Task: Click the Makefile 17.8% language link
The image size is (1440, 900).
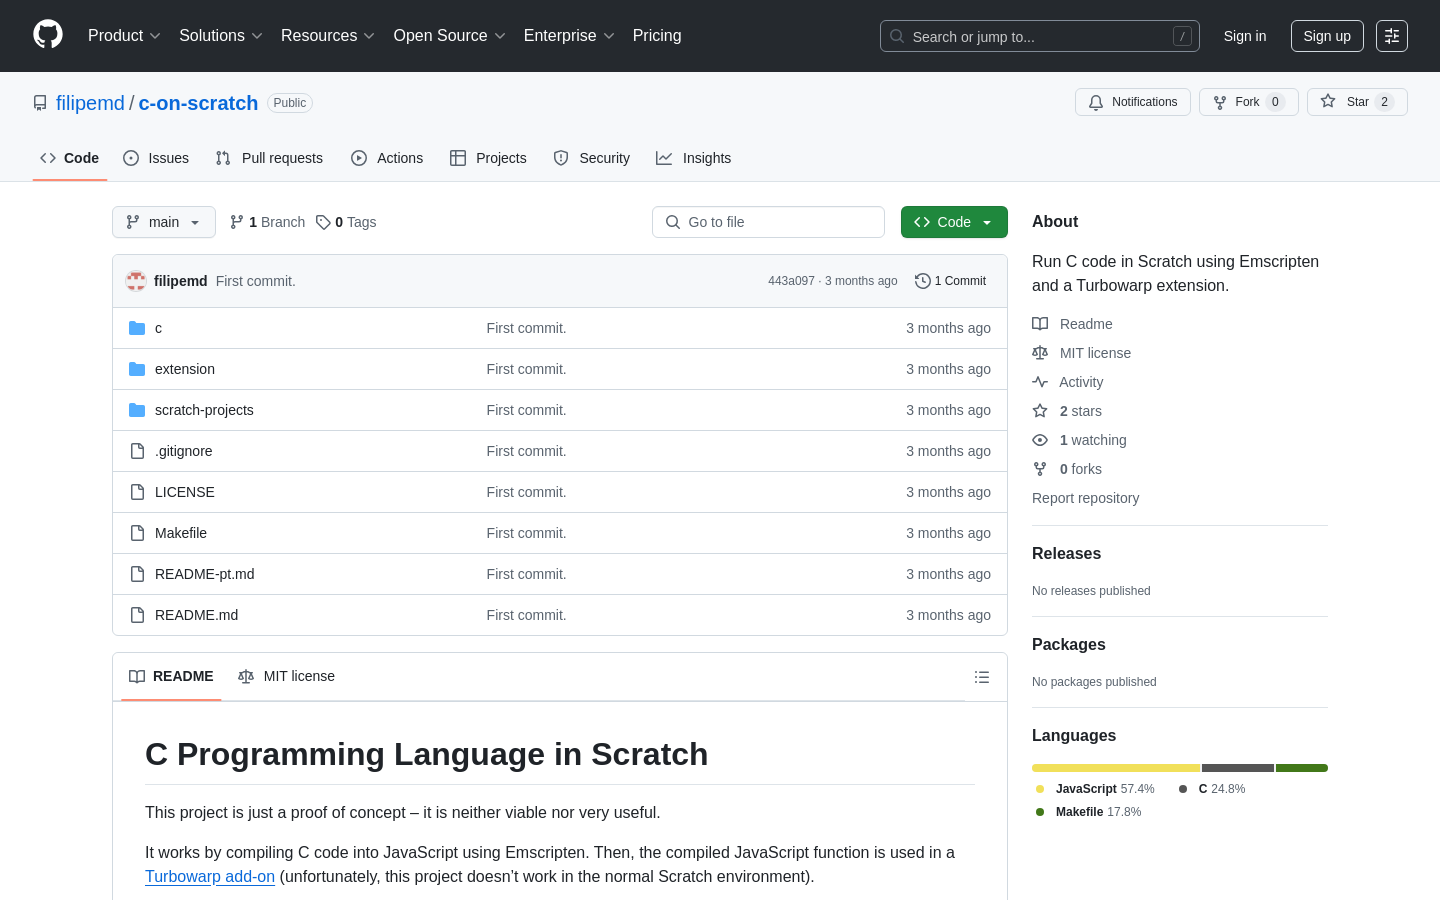Action: coord(1088,812)
